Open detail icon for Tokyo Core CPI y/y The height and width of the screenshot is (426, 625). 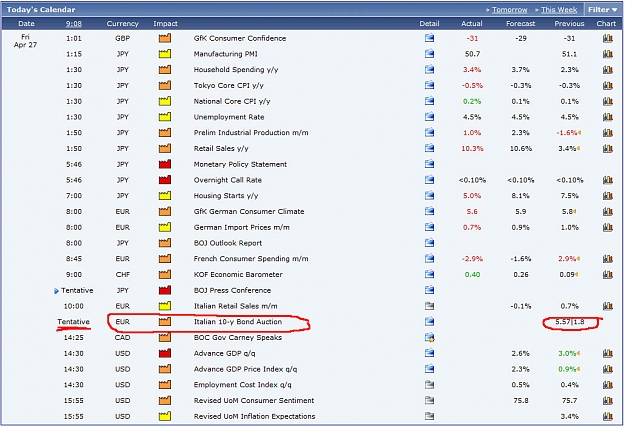click(429, 85)
